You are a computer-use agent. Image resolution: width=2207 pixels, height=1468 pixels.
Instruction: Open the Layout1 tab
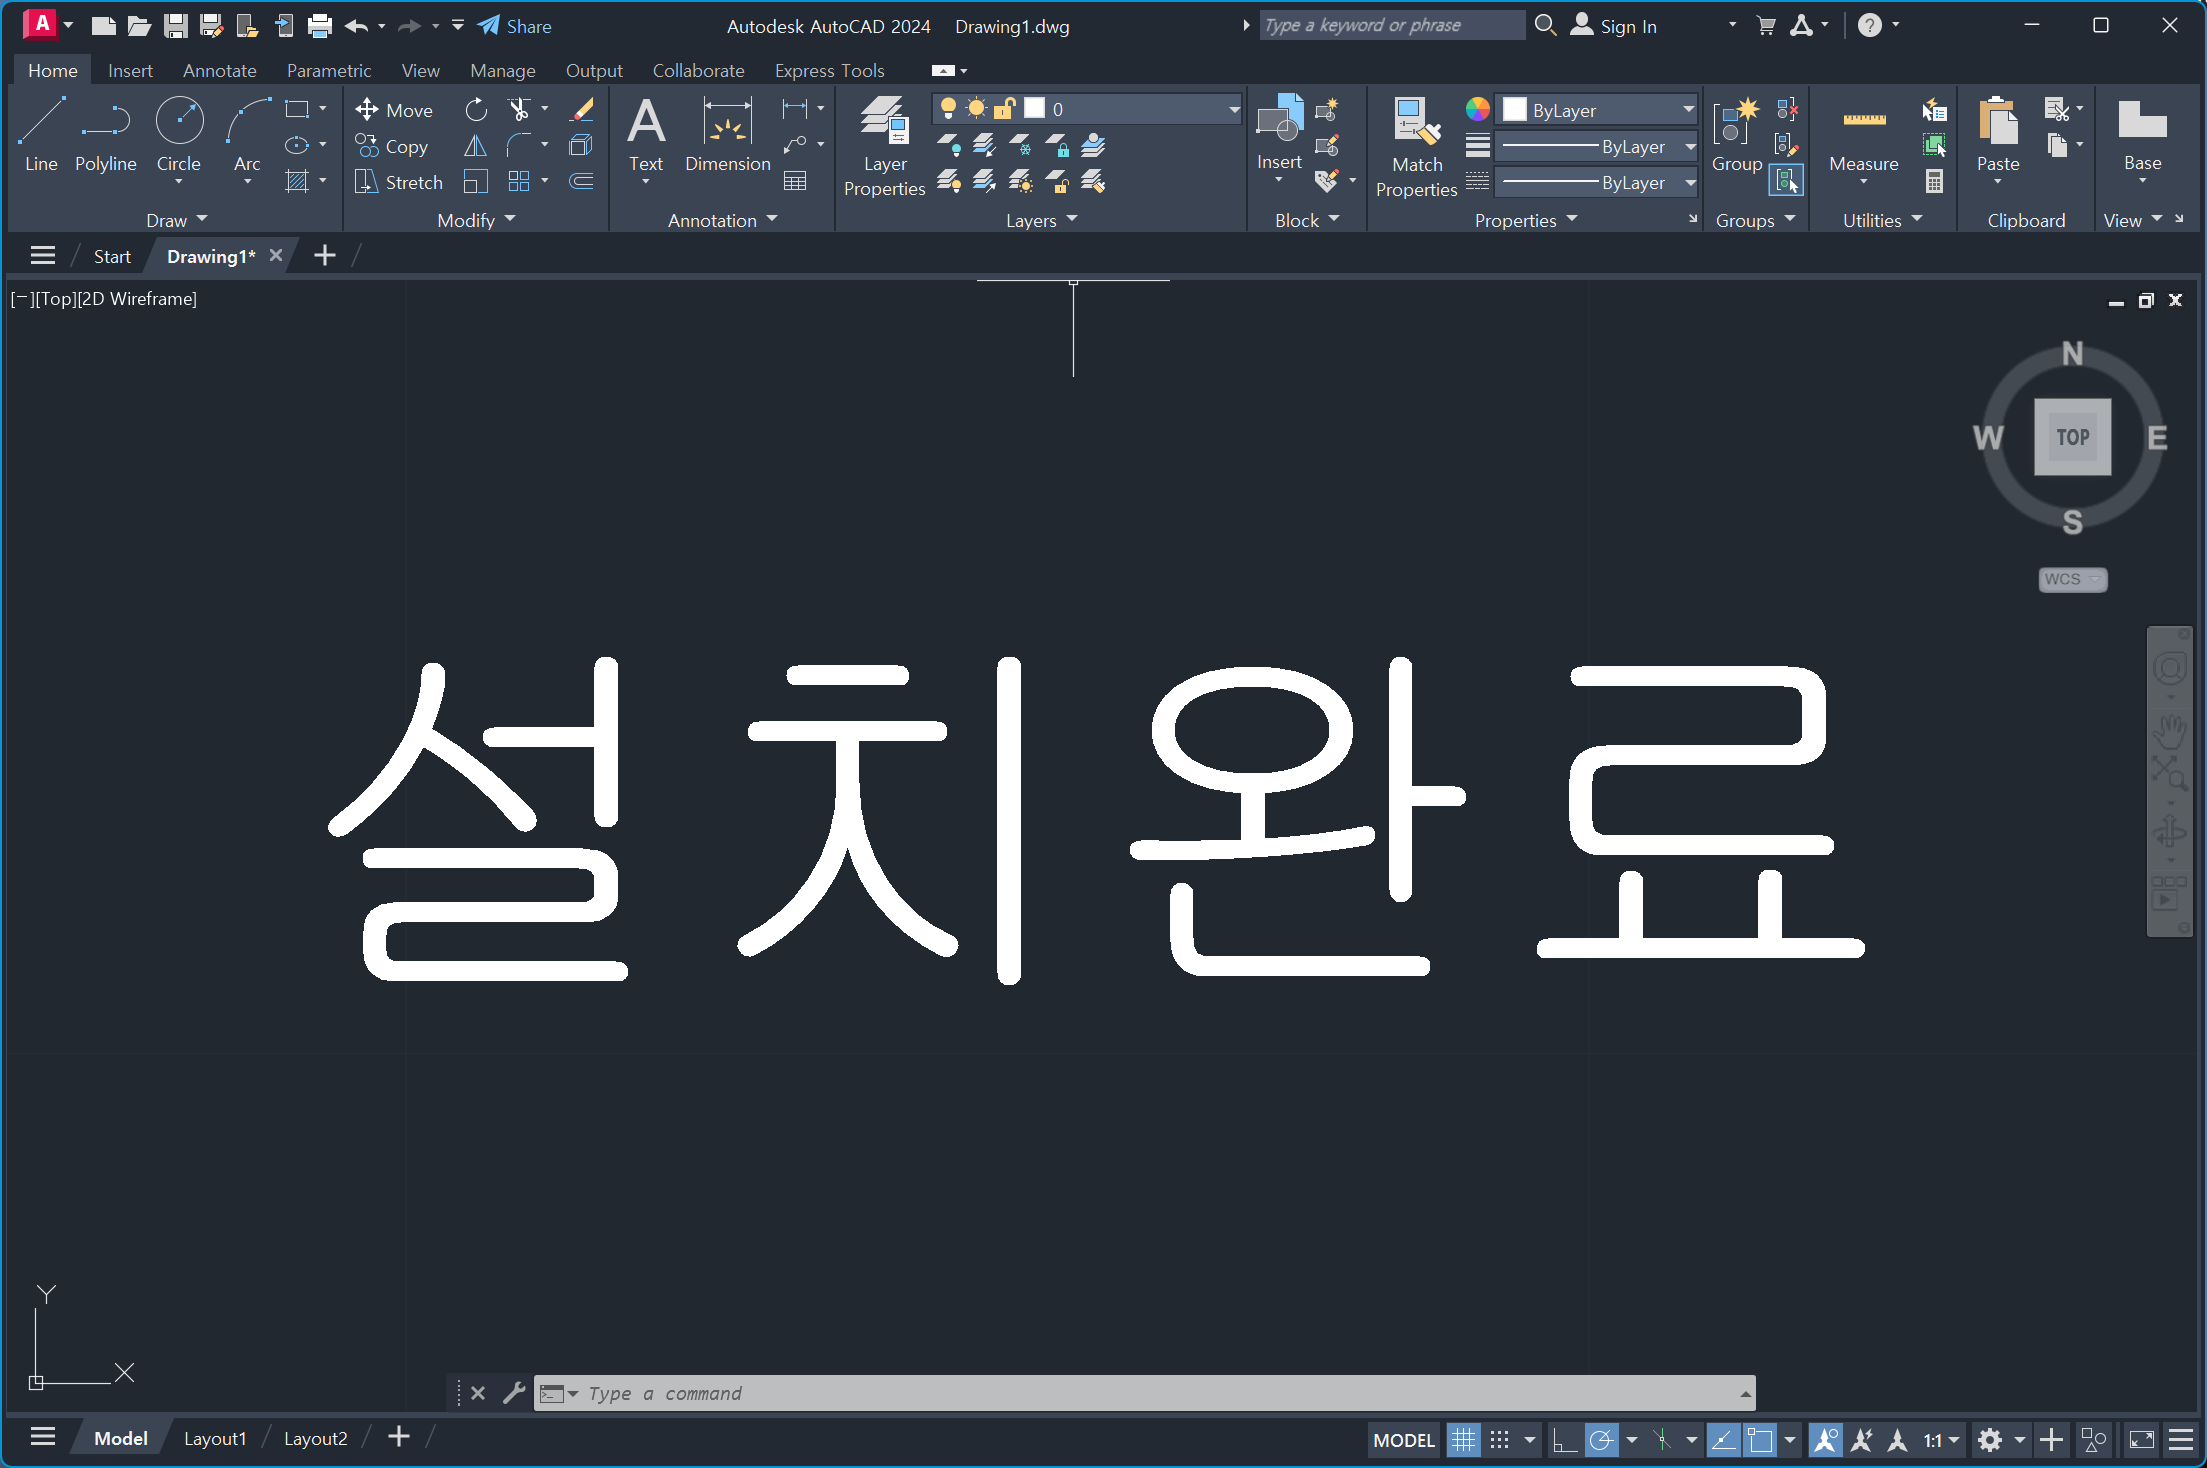(214, 1438)
